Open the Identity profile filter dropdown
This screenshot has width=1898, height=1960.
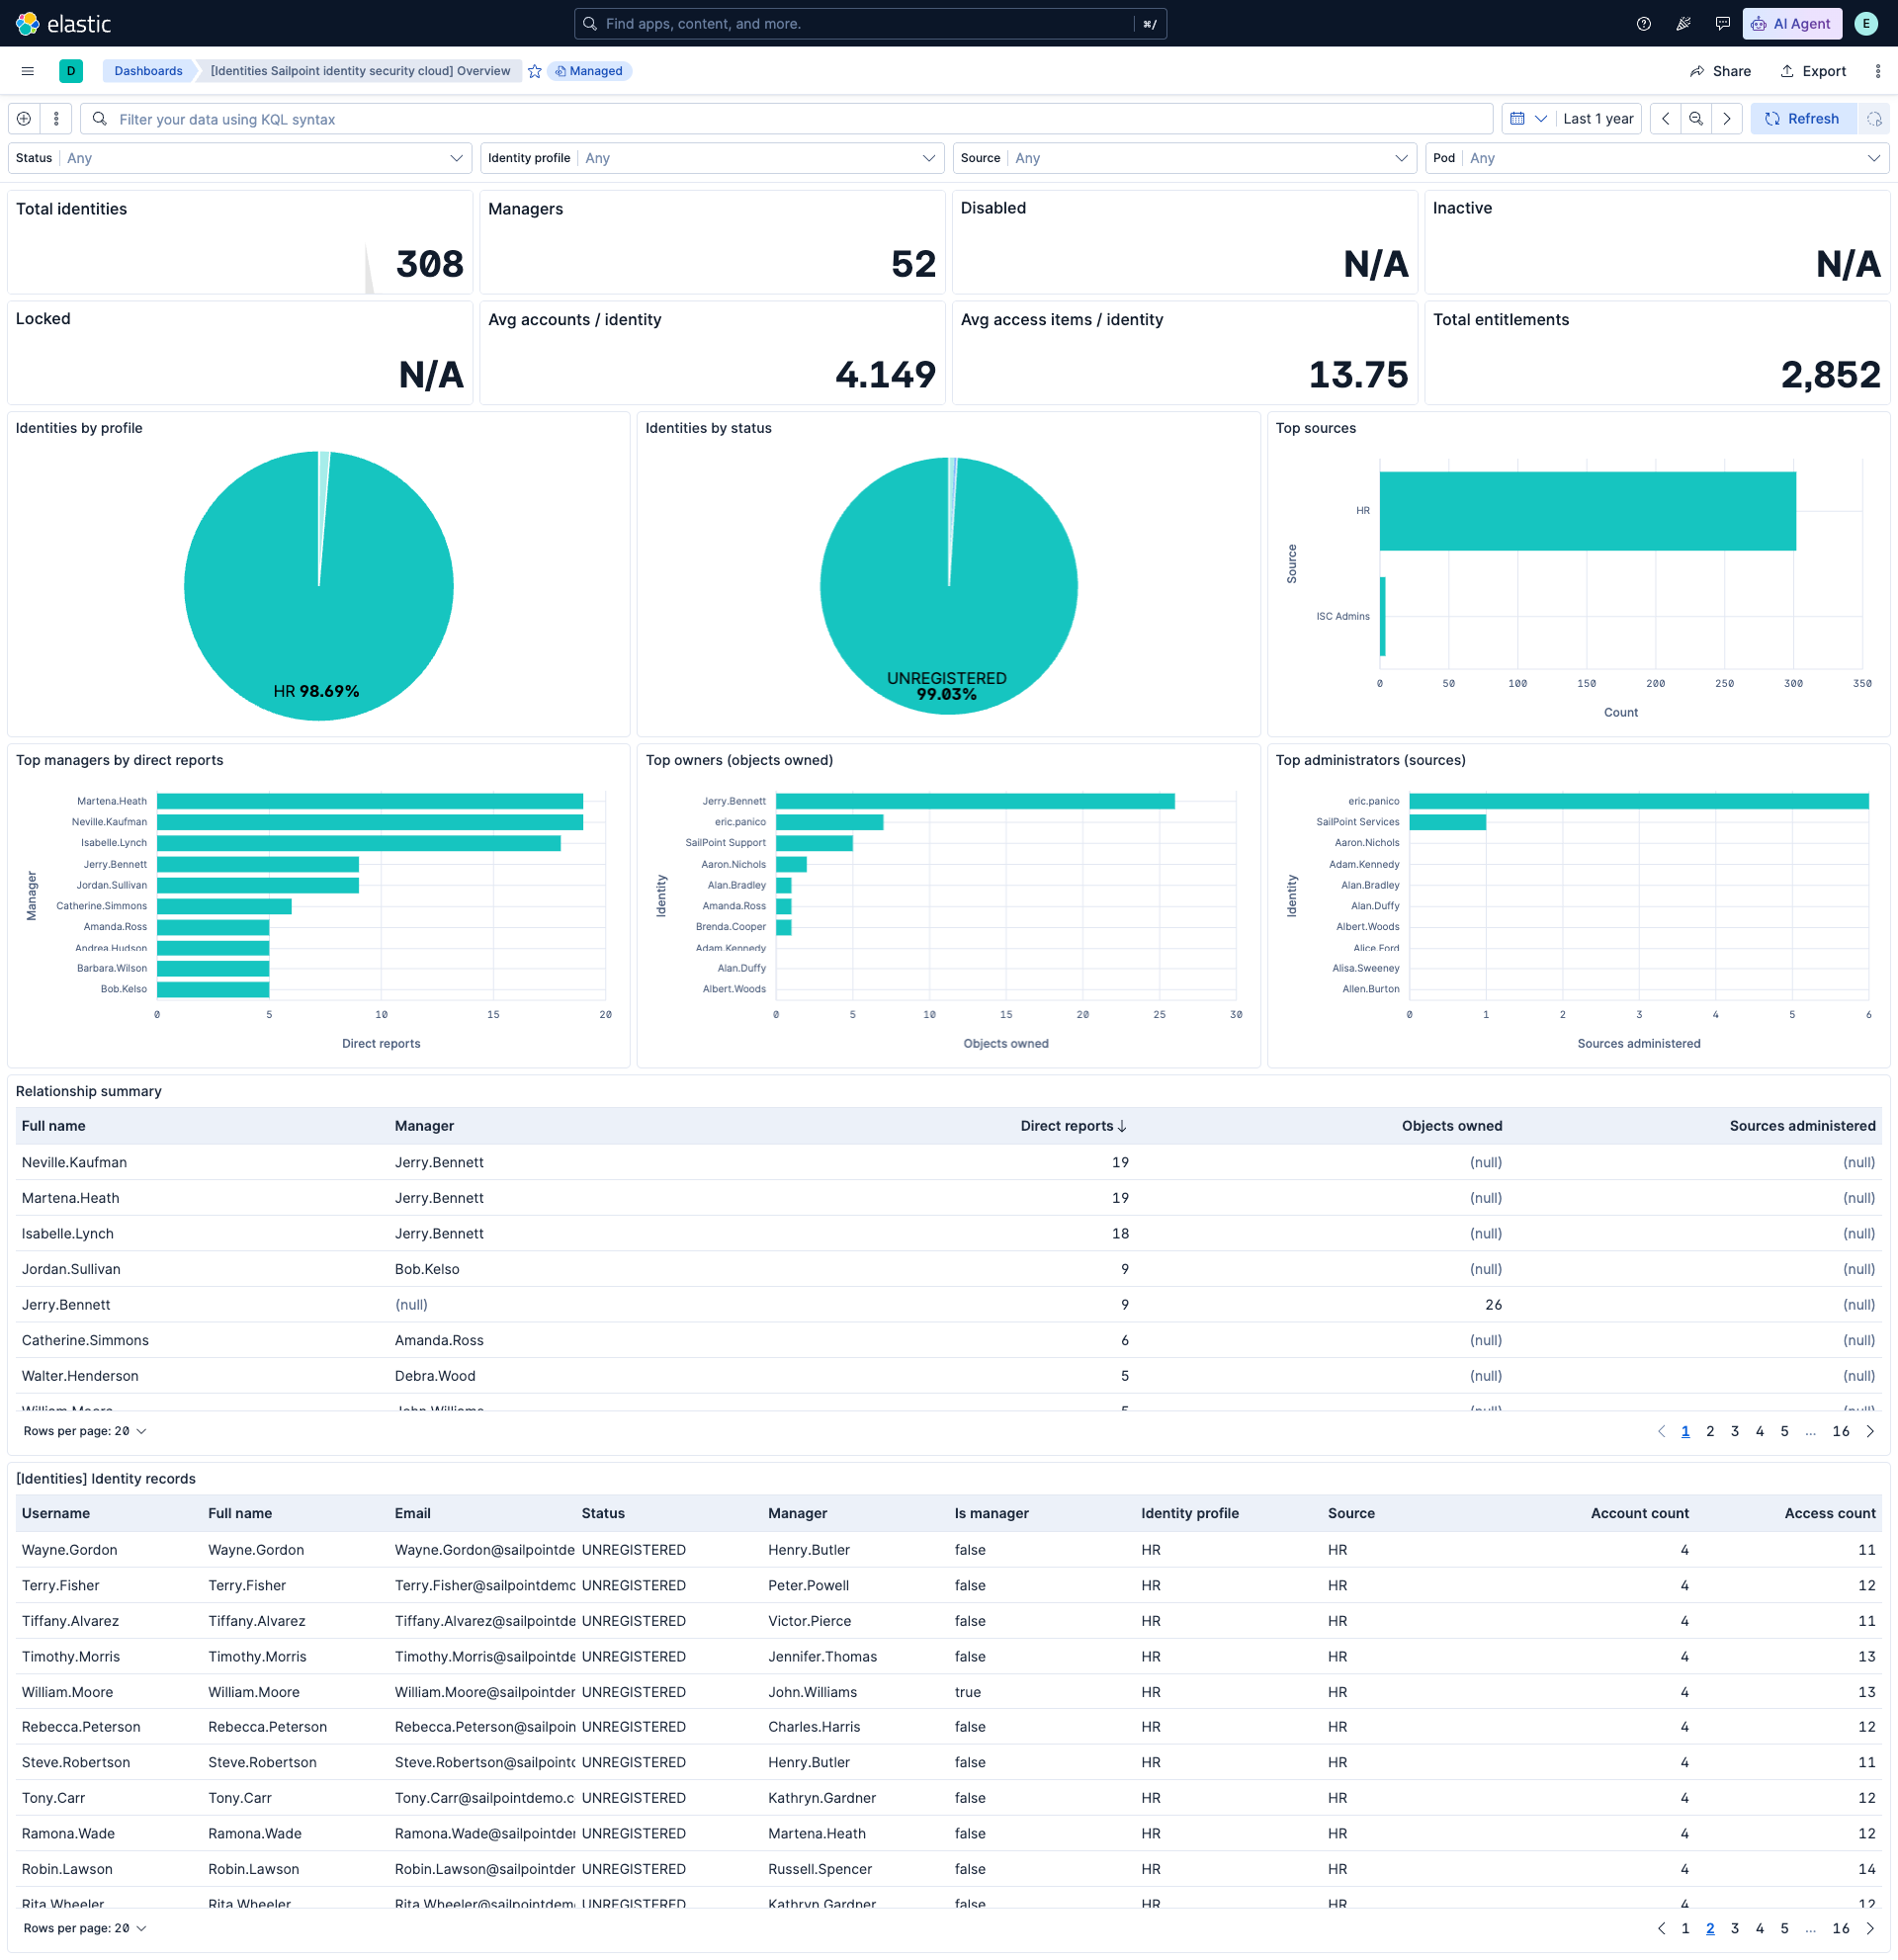coord(712,158)
